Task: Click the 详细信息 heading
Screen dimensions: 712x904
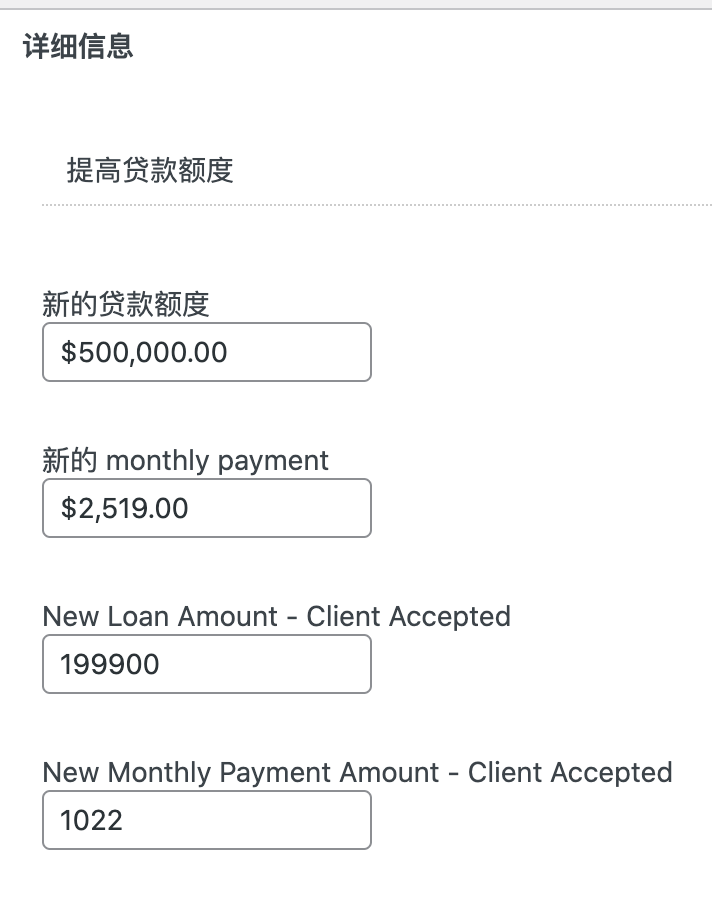Action: (78, 47)
